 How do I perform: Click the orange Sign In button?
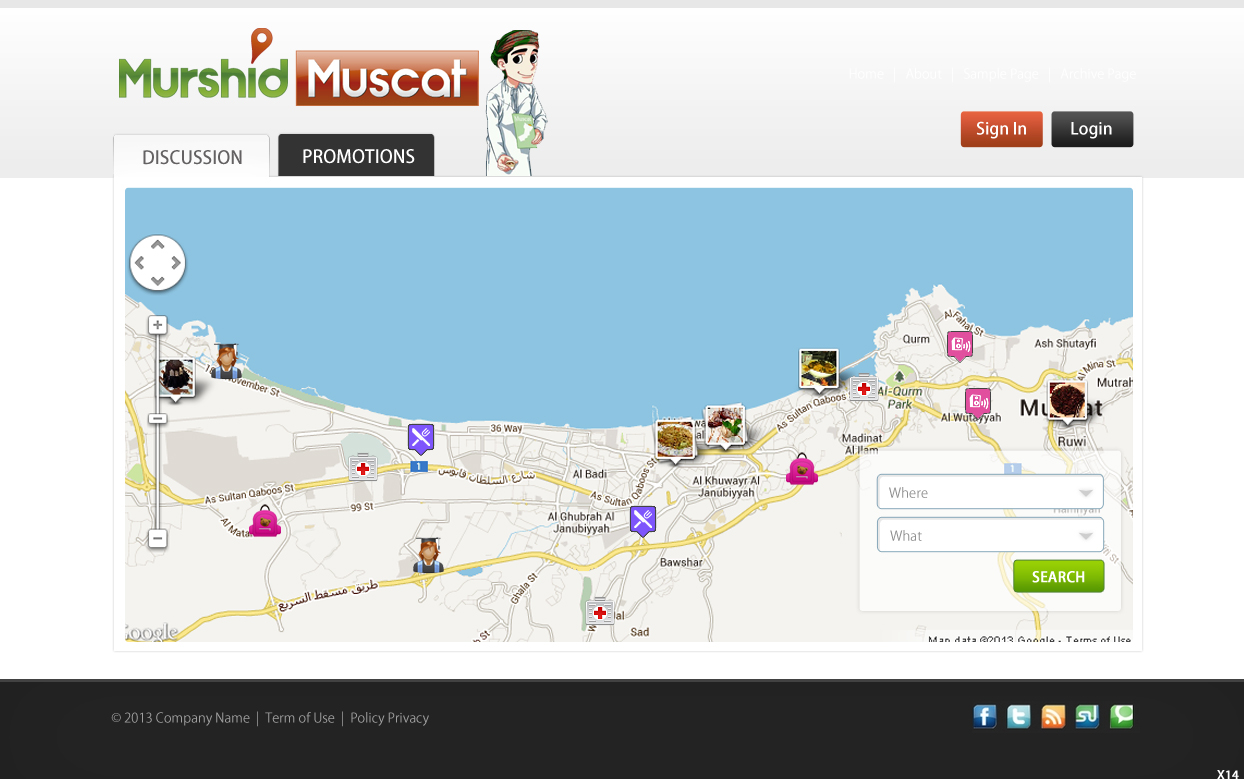(x=1001, y=129)
